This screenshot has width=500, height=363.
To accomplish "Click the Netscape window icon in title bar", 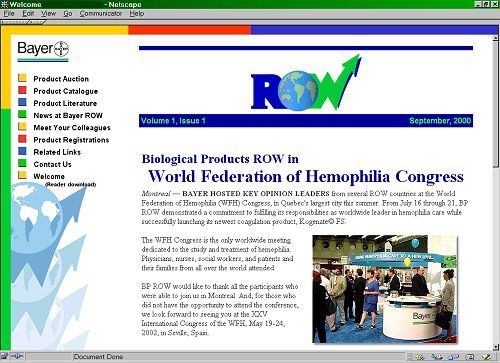I will [5, 4].
